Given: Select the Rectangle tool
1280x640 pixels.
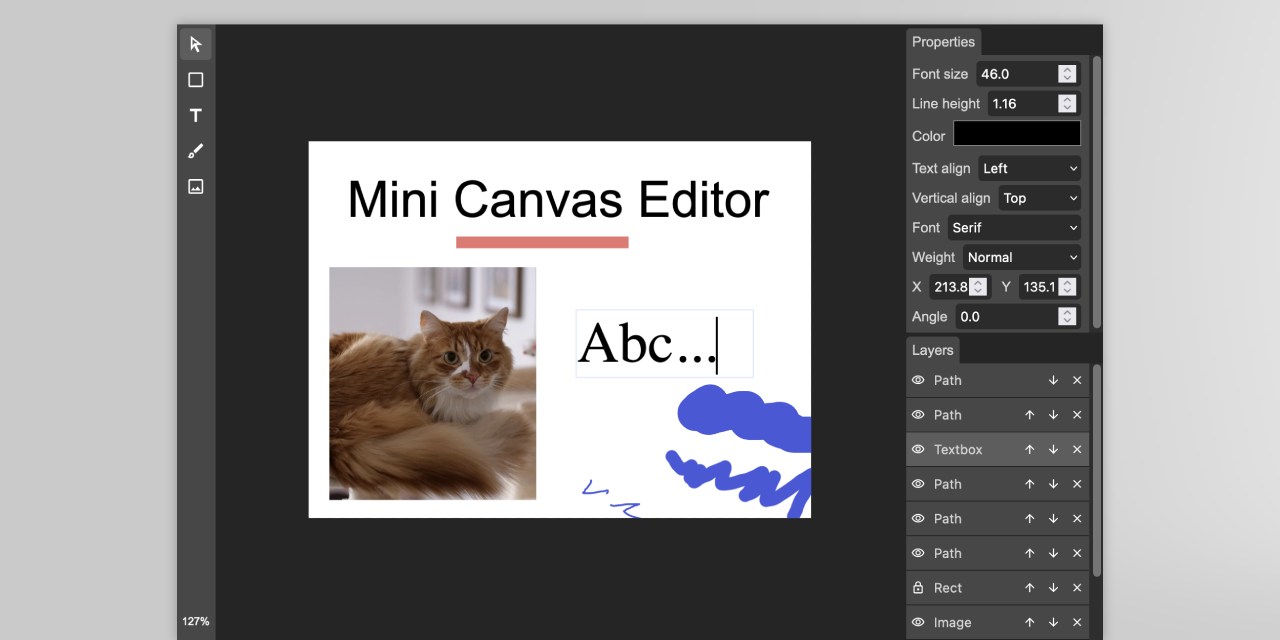Looking at the screenshot, I should pyautogui.click(x=195, y=80).
